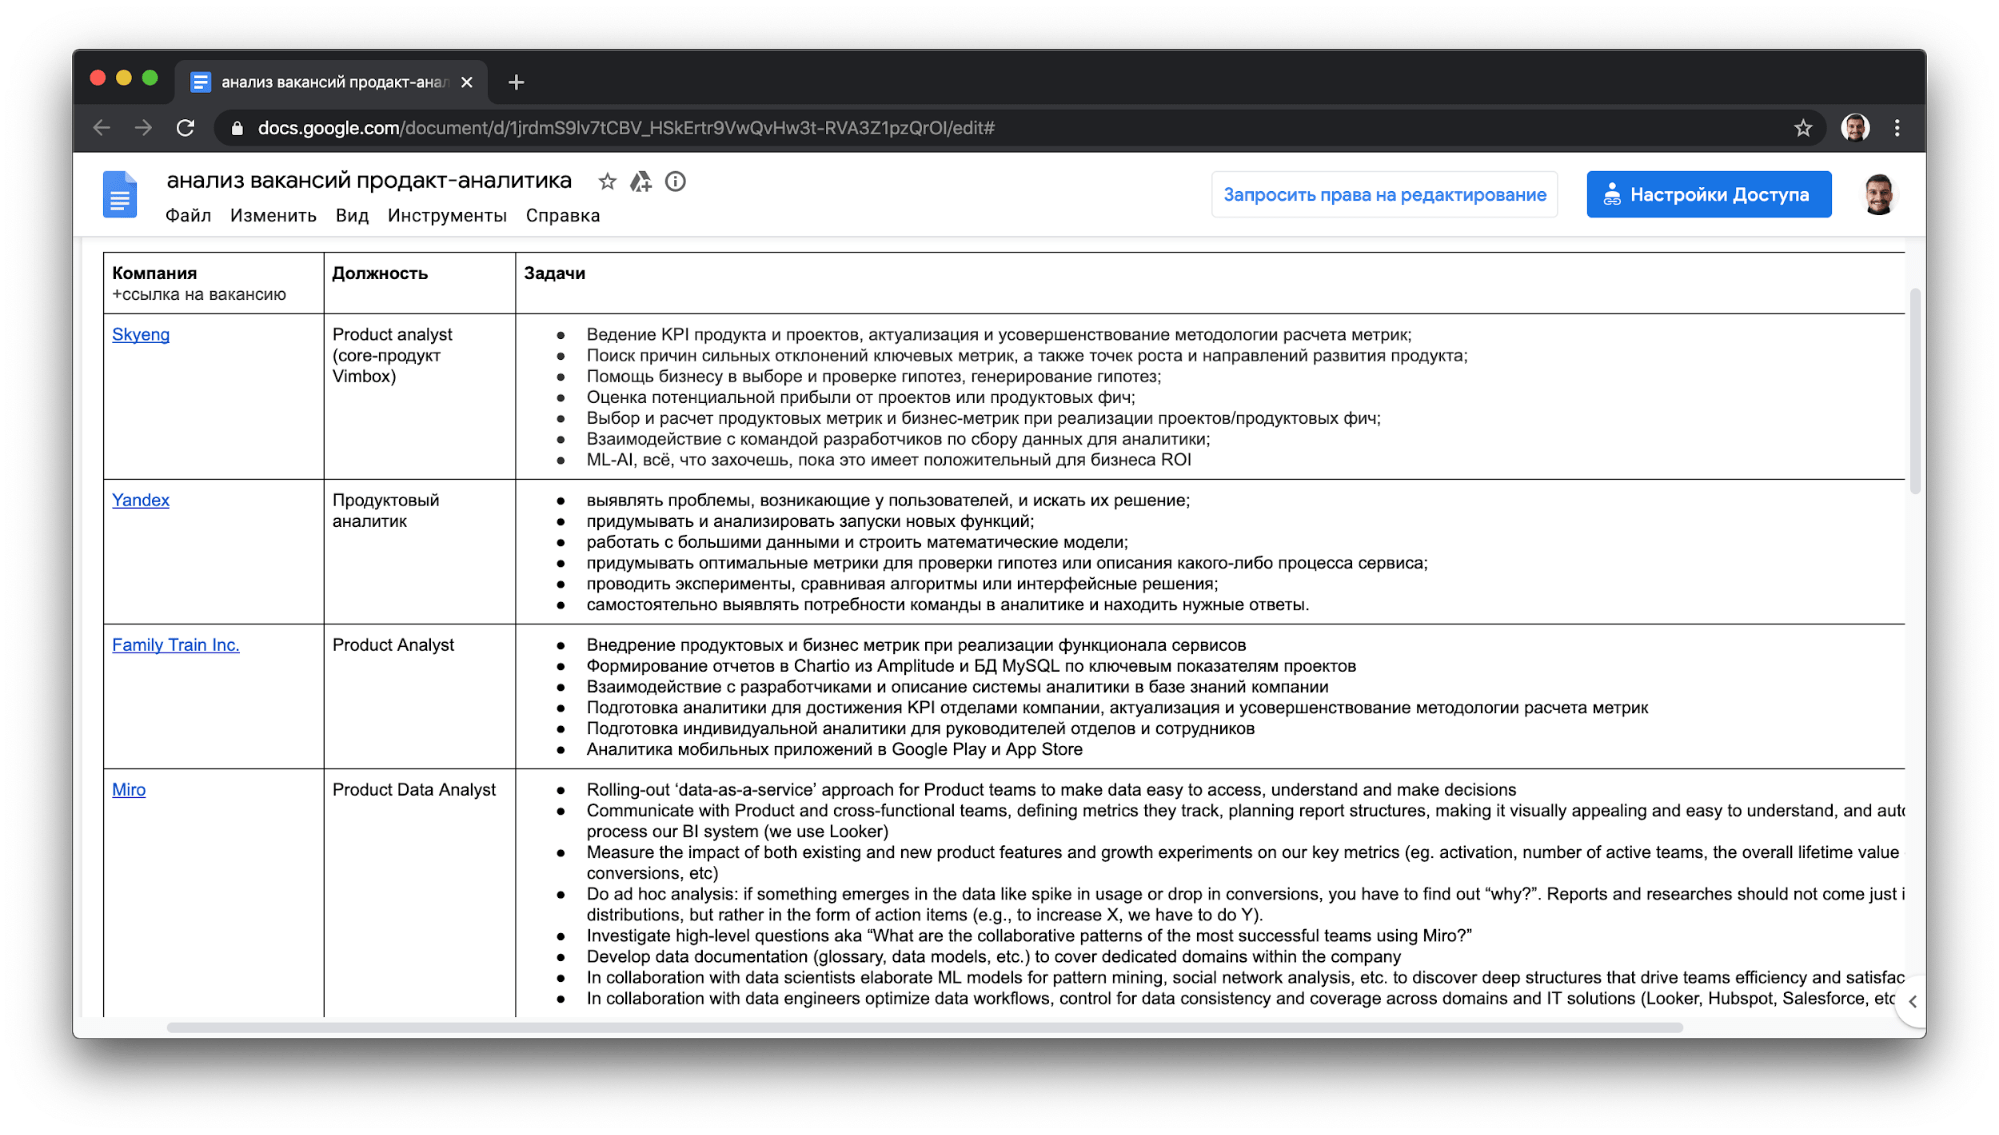Star this document next to its title
Screen dimensions: 1999x1135
tap(607, 181)
